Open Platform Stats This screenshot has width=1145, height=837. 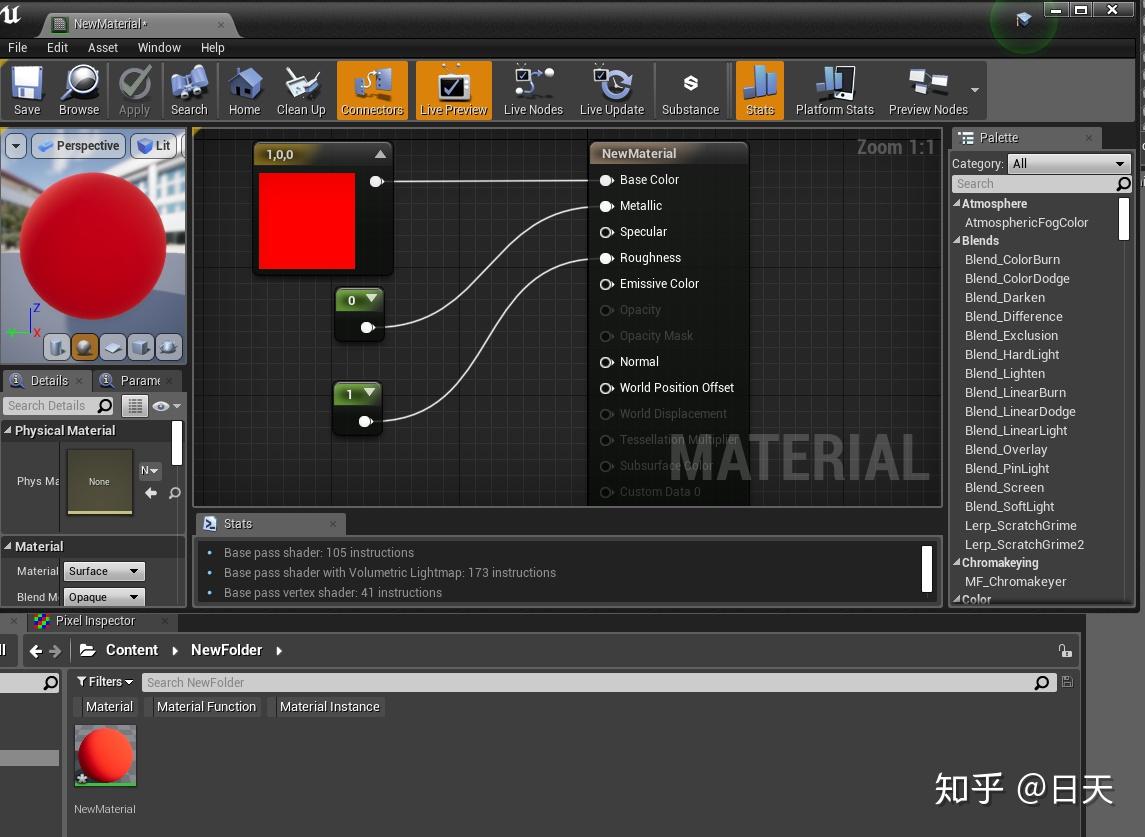[x=834, y=90]
